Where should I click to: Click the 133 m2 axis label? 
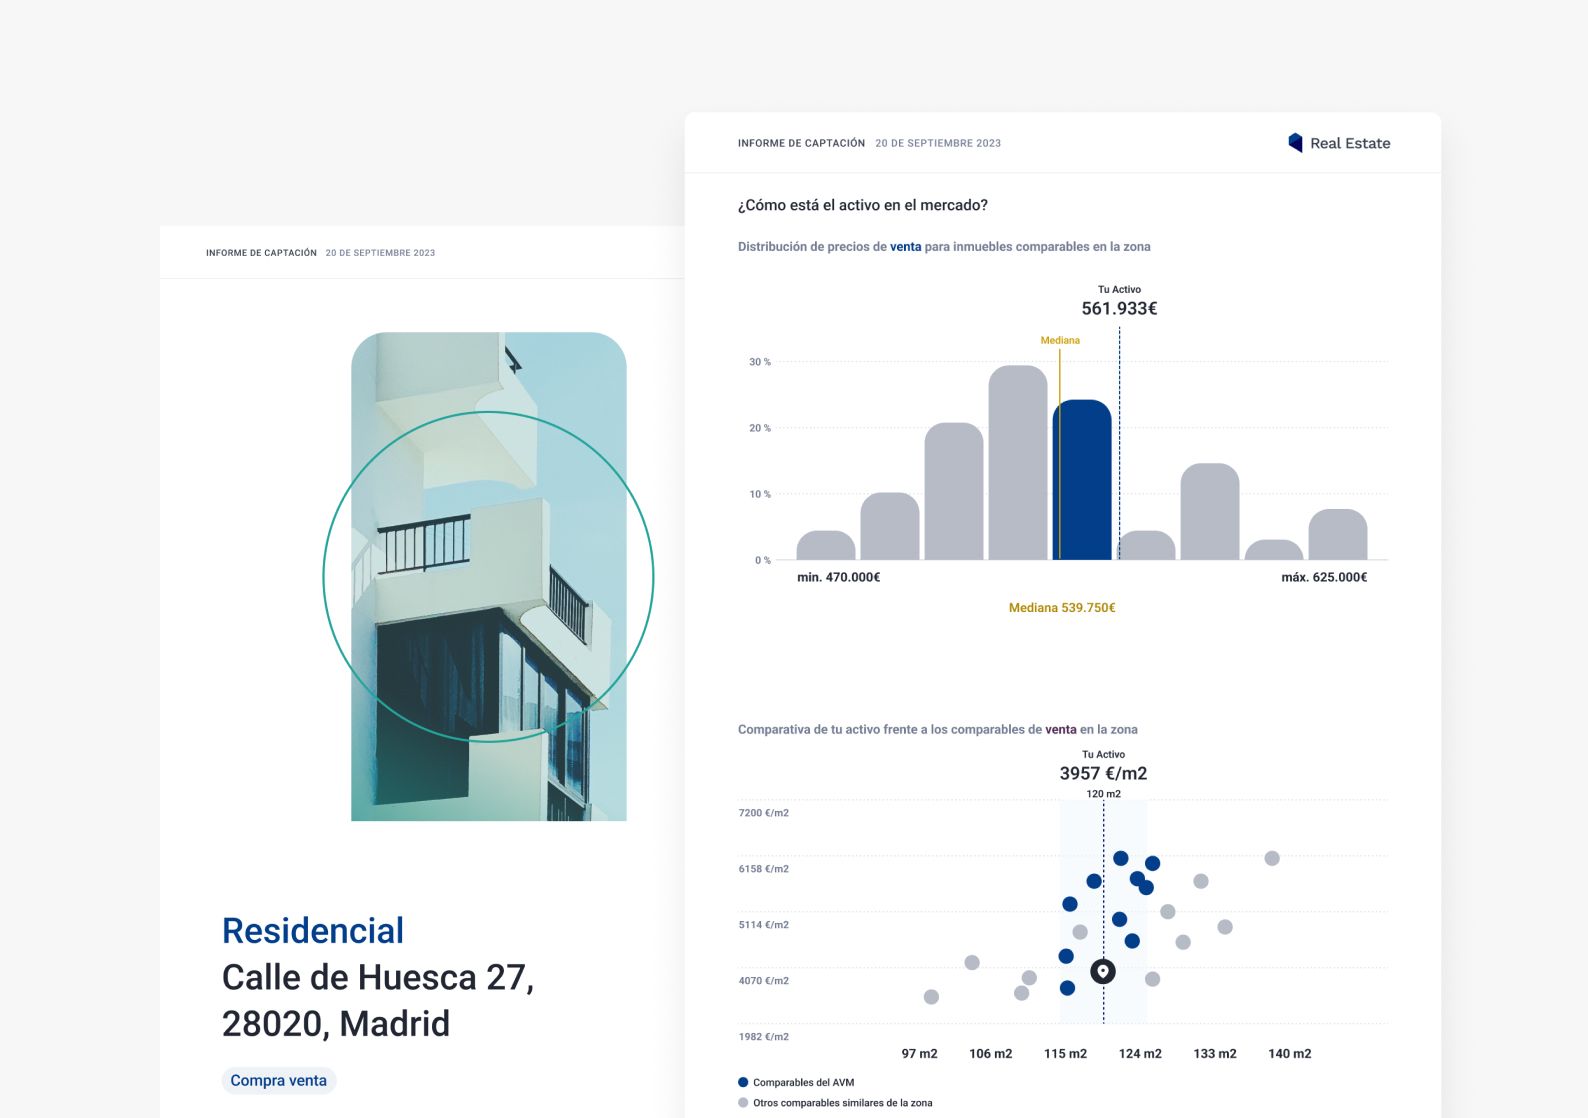click(1215, 1054)
